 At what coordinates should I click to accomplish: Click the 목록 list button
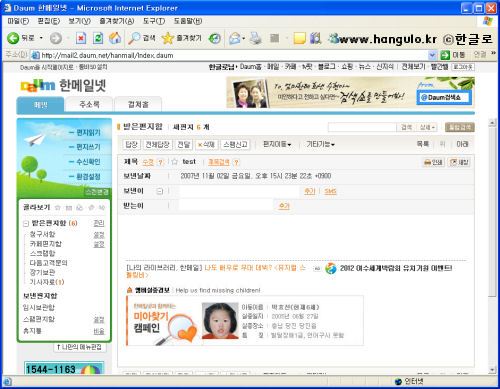(423, 144)
